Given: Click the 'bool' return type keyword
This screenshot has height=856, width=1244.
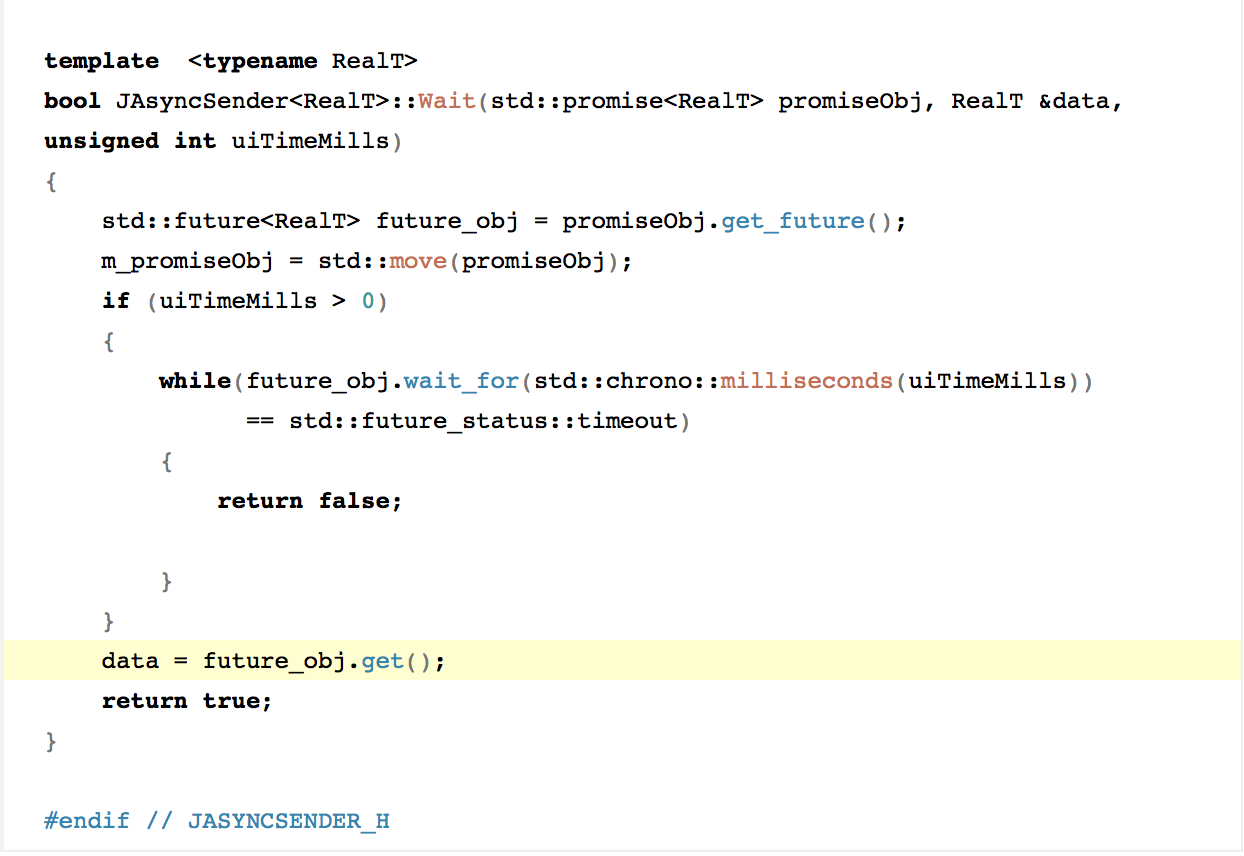Looking at the screenshot, I should point(72,101).
